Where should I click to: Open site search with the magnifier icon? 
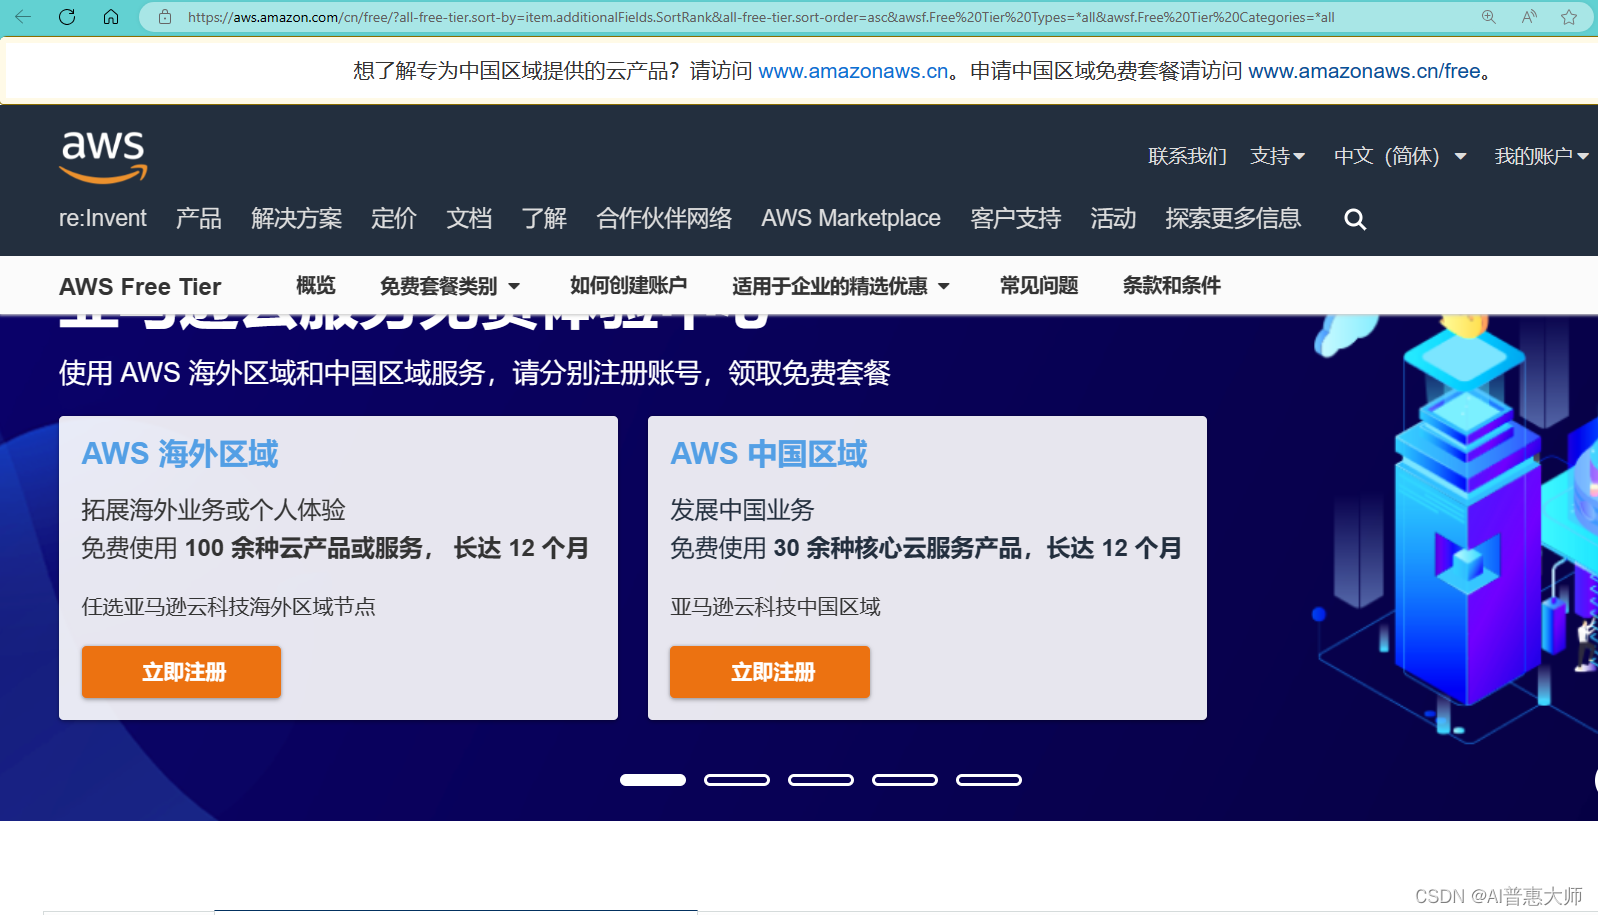coord(1355,219)
